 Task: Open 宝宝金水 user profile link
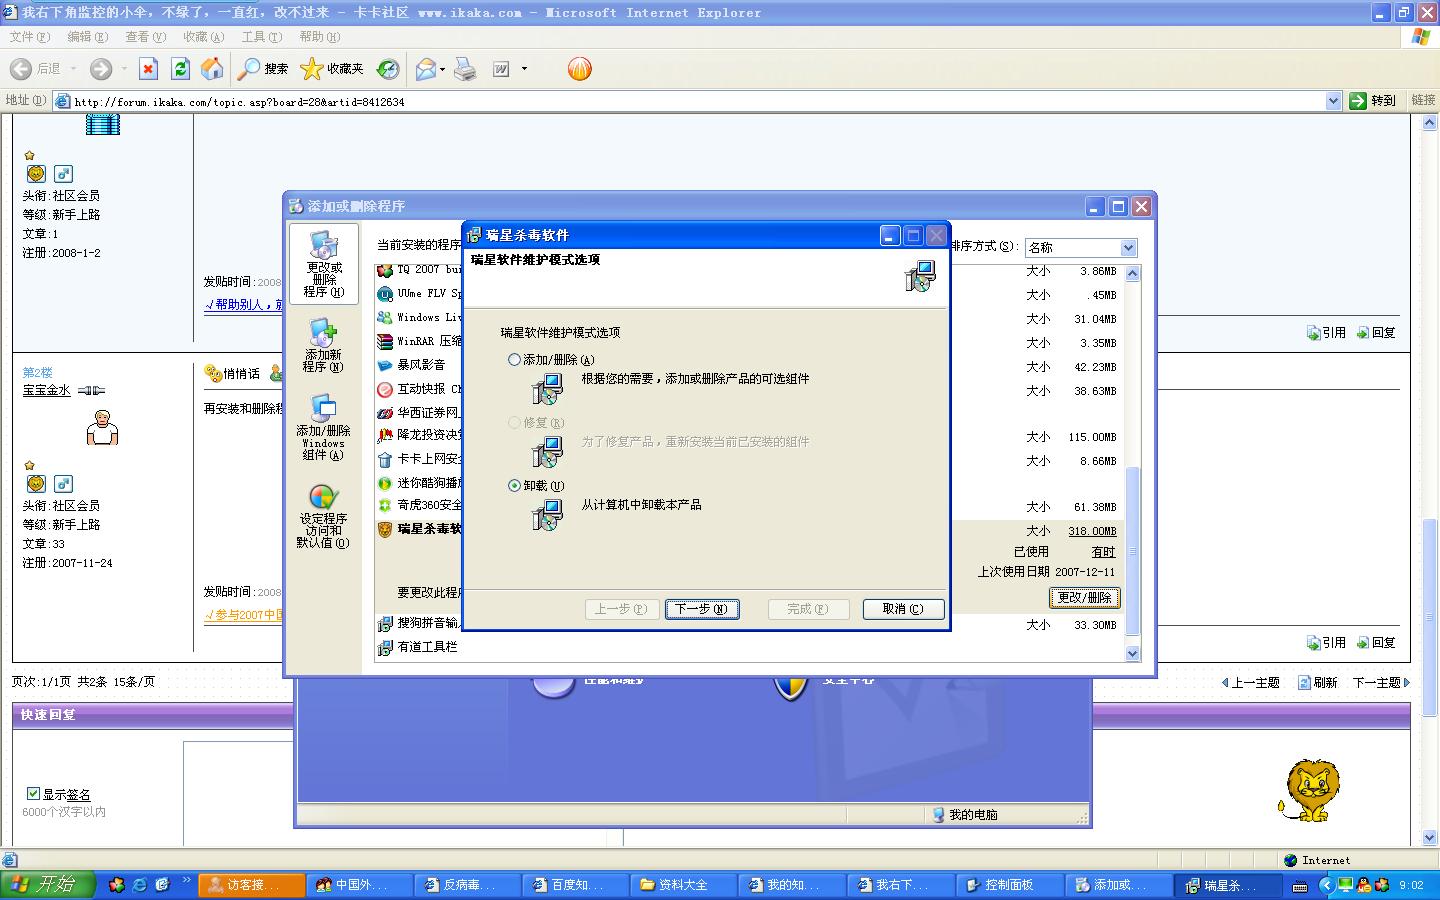coord(47,390)
